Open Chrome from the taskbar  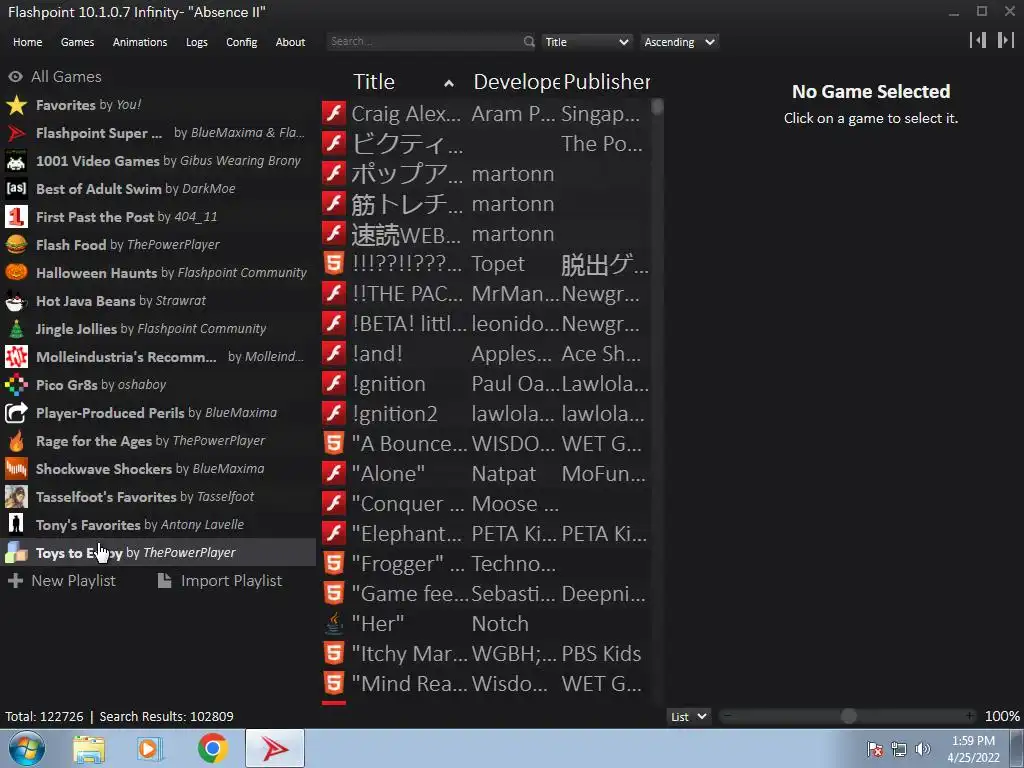tap(213, 748)
